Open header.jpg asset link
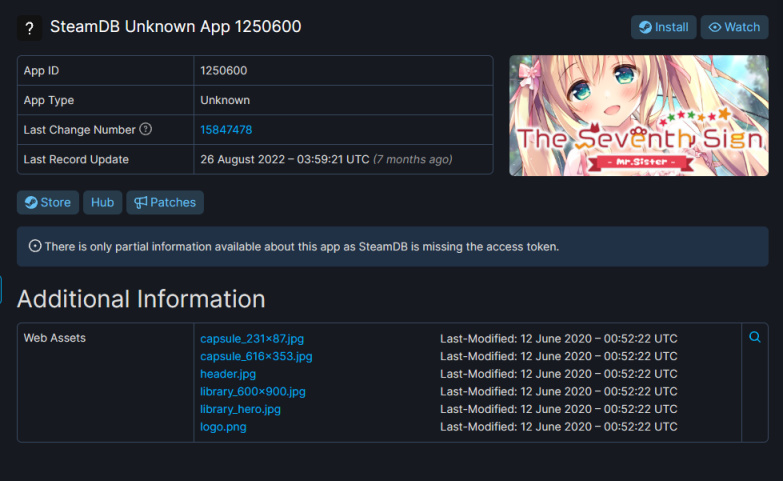783x481 pixels. [228, 374]
